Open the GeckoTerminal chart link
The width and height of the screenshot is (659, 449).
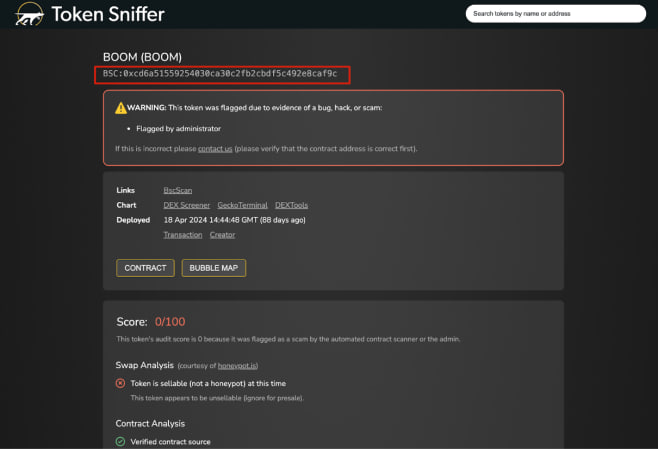[x=243, y=205]
